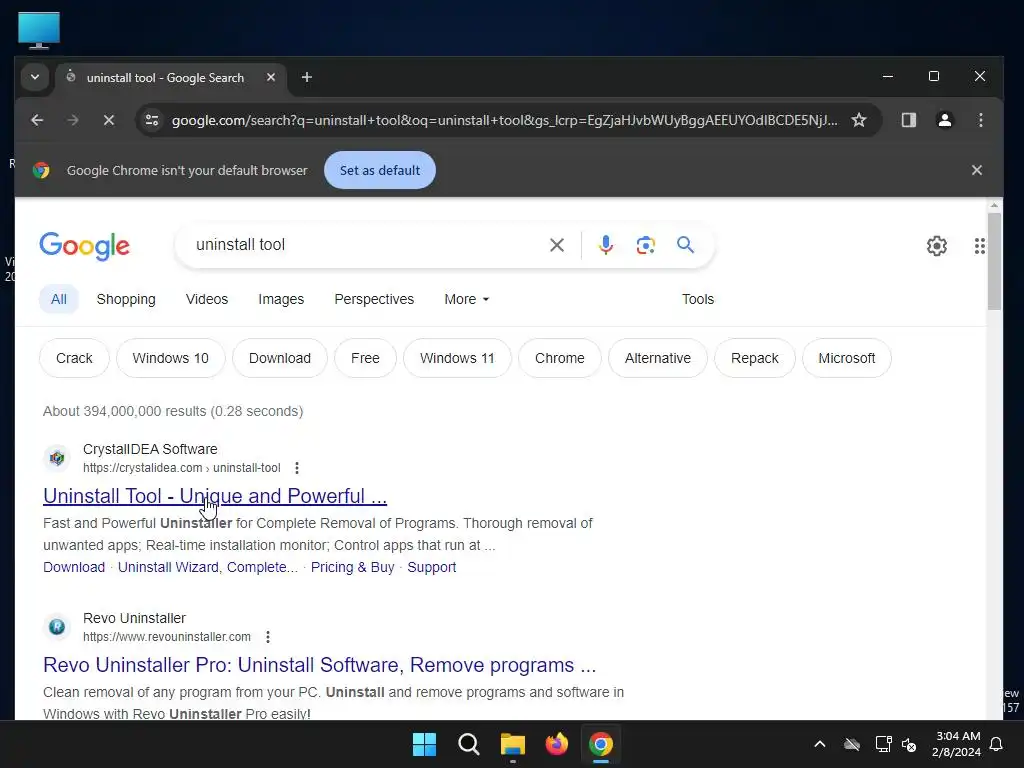This screenshot has width=1024, height=768.
Task: Open Chrome side panel icon
Action: [908, 120]
